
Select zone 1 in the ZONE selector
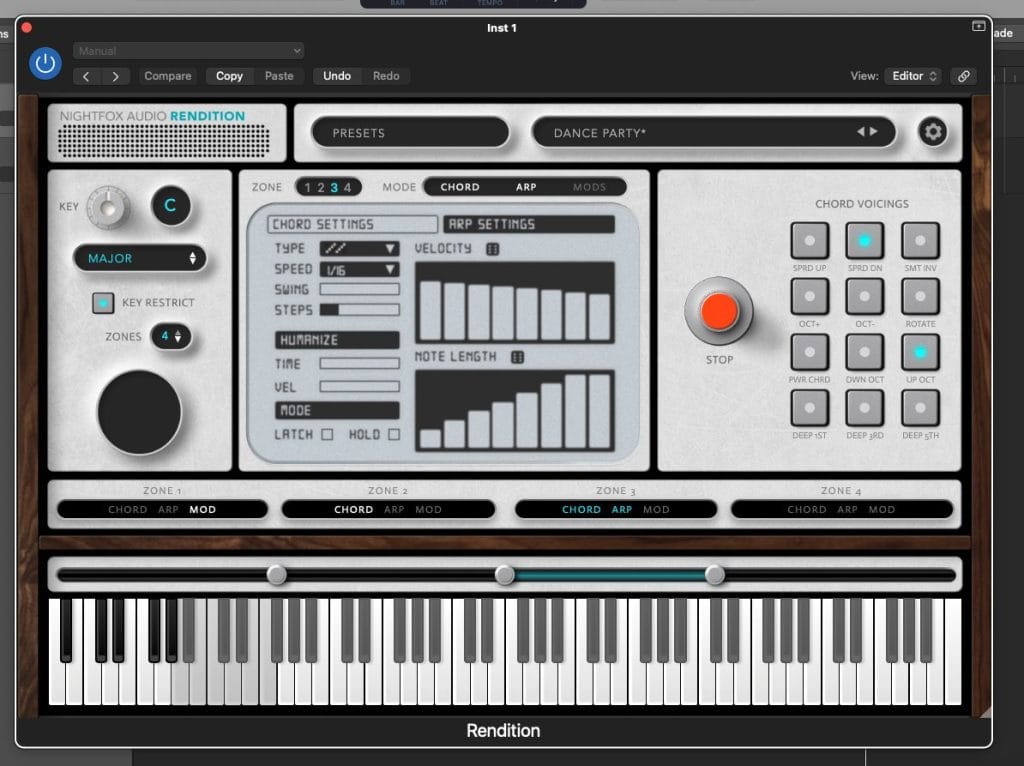[x=308, y=187]
